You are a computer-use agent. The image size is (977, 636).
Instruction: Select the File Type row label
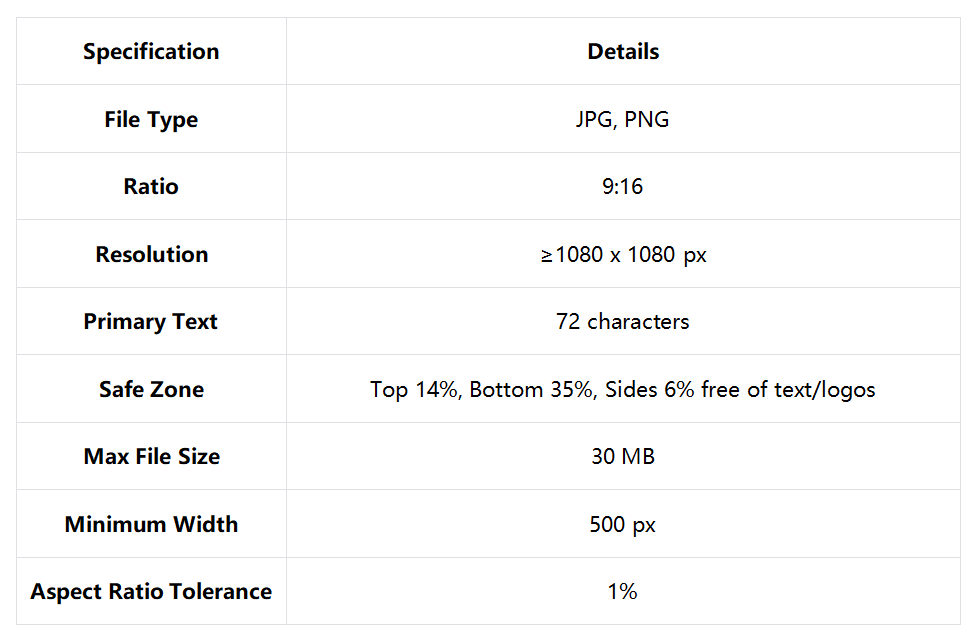tap(151, 120)
